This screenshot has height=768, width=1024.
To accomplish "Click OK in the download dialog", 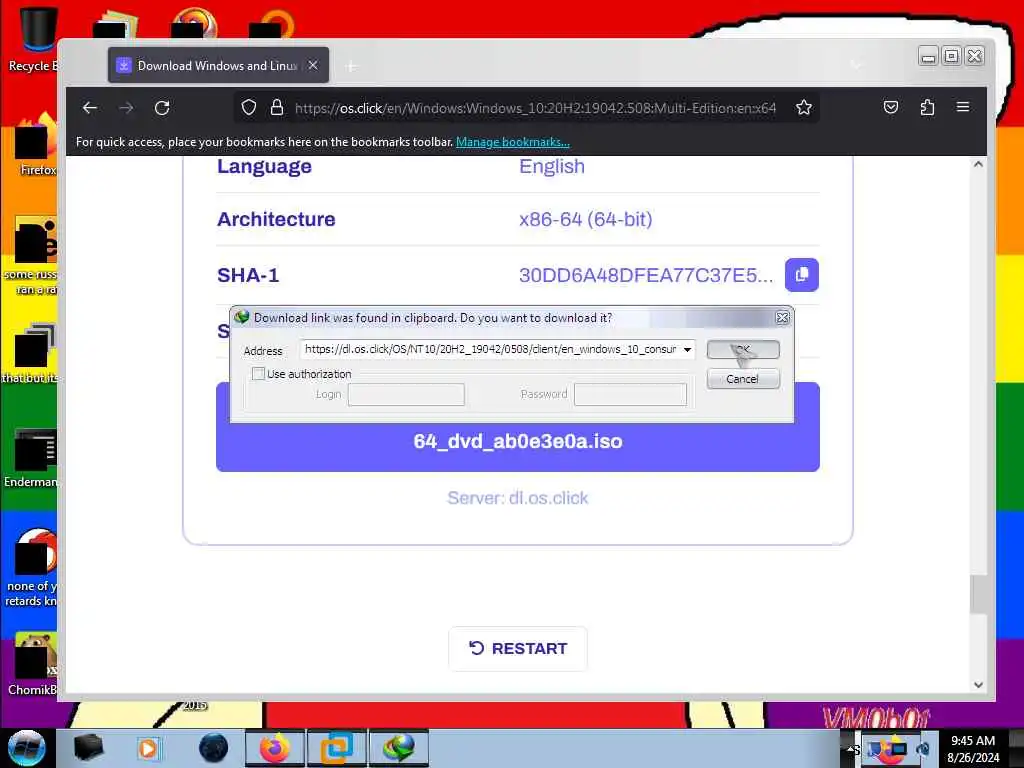I will 743,349.
